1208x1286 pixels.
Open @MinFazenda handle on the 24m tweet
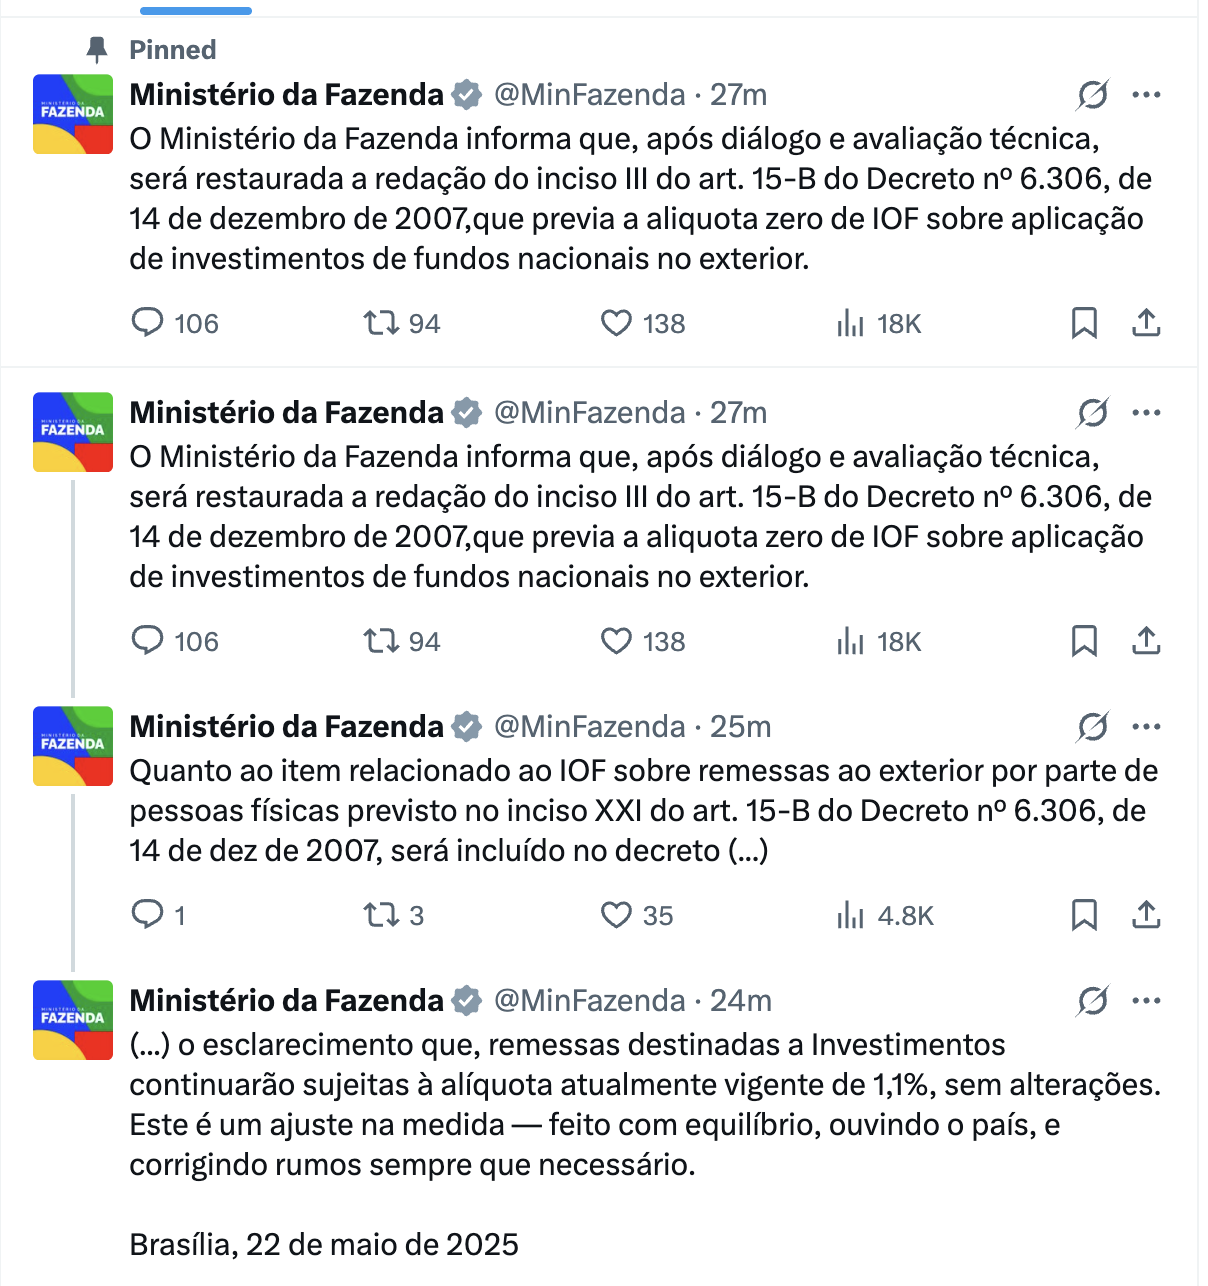(x=590, y=1001)
